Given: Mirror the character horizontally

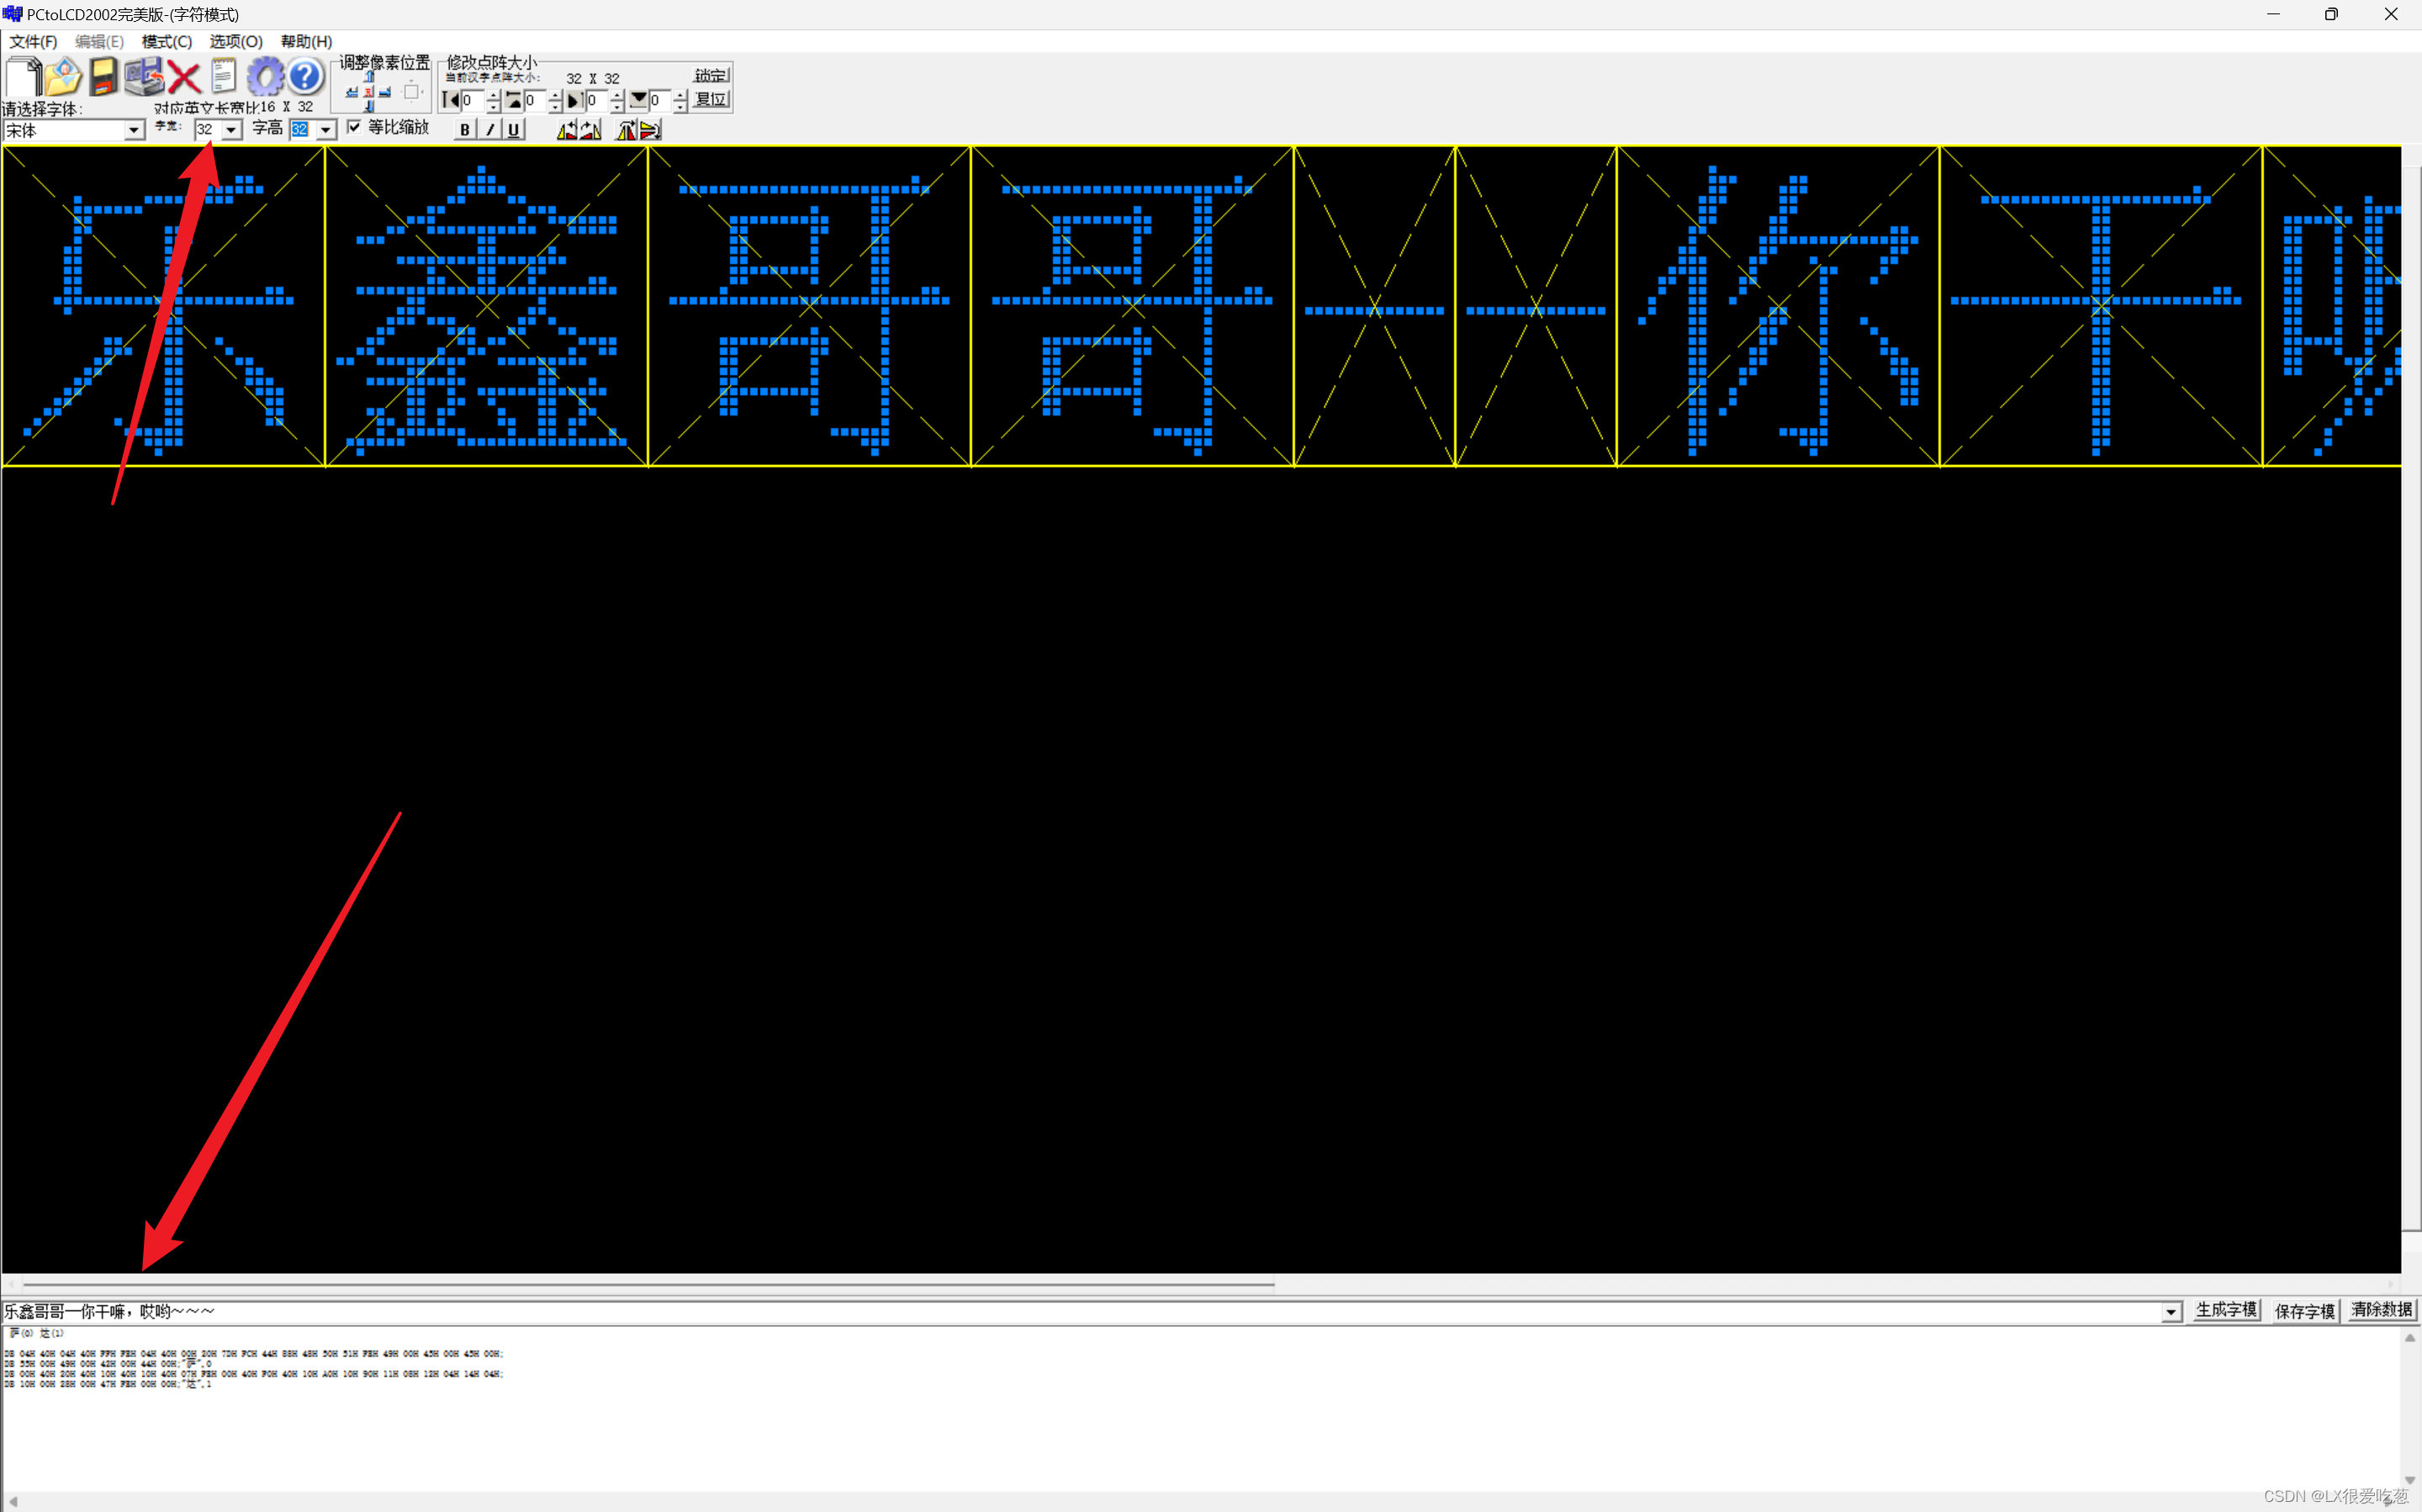Looking at the screenshot, I should click(626, 129).
